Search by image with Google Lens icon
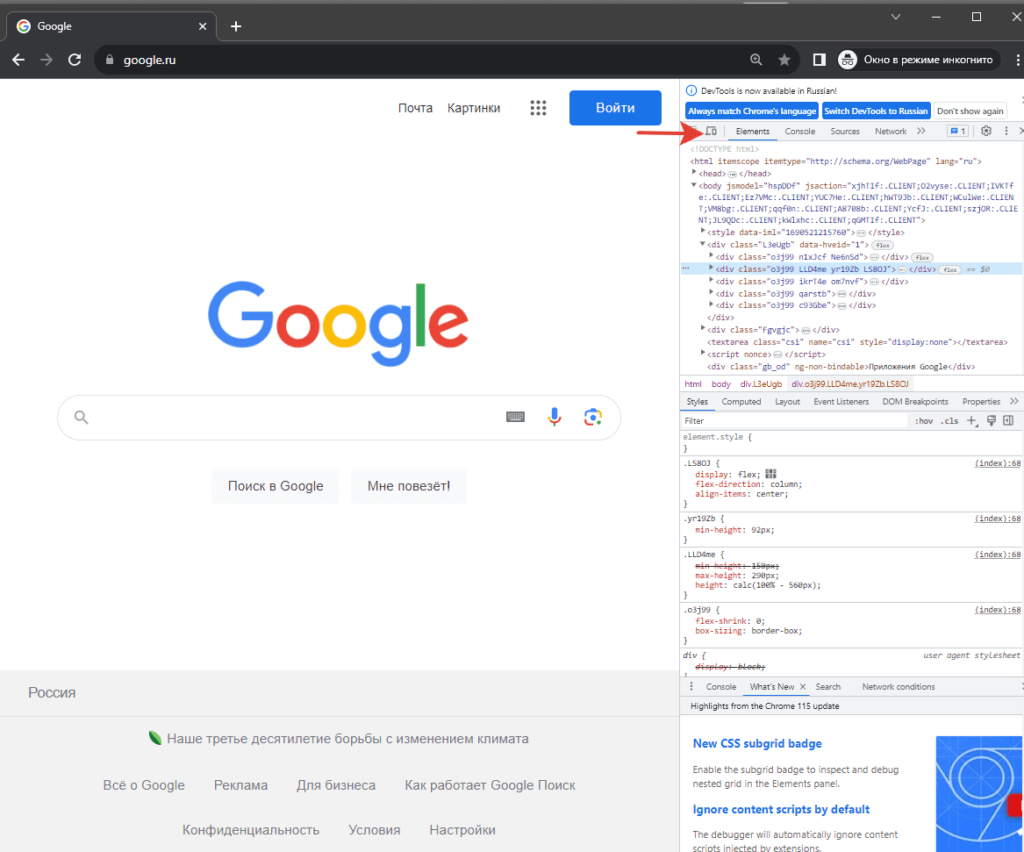Viewport: 1024px width, 852px height. [x=593, y=417]
